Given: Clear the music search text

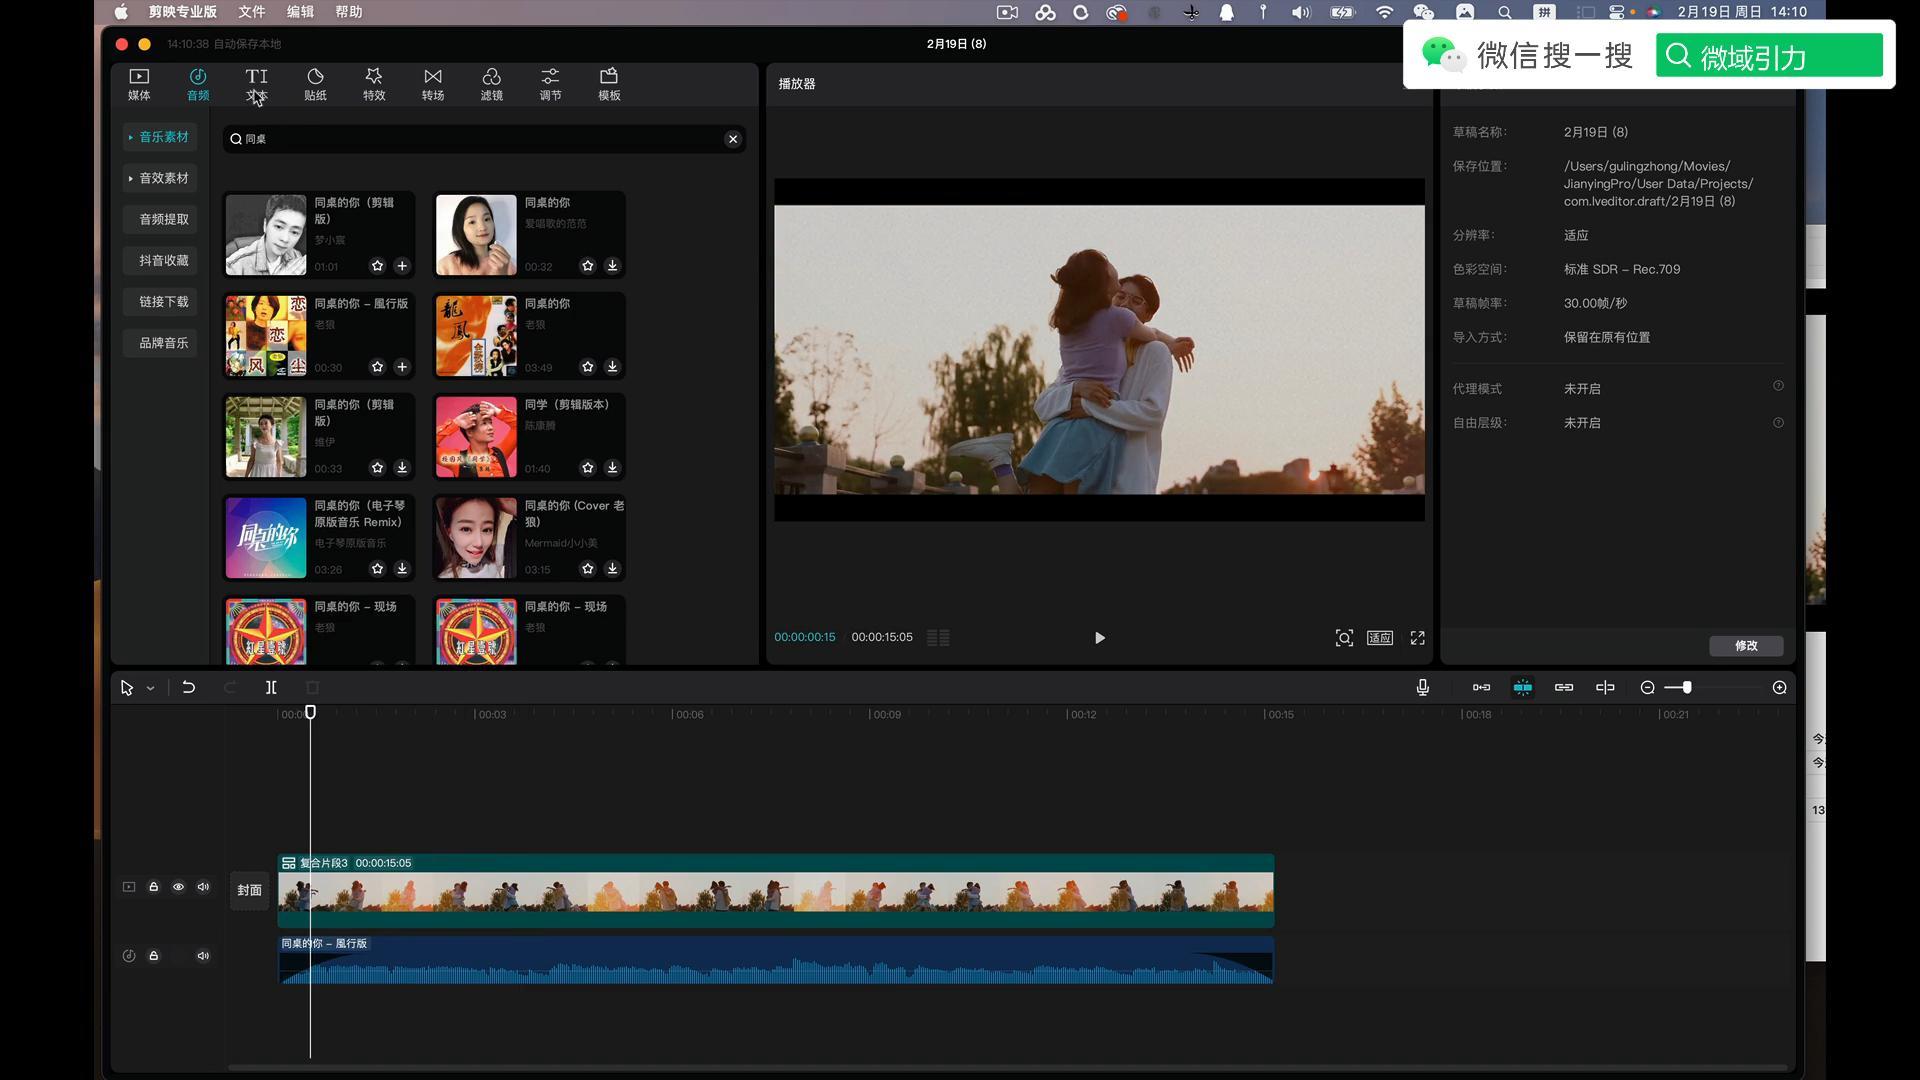Looking at the screenshot, I should click(733, 139).
